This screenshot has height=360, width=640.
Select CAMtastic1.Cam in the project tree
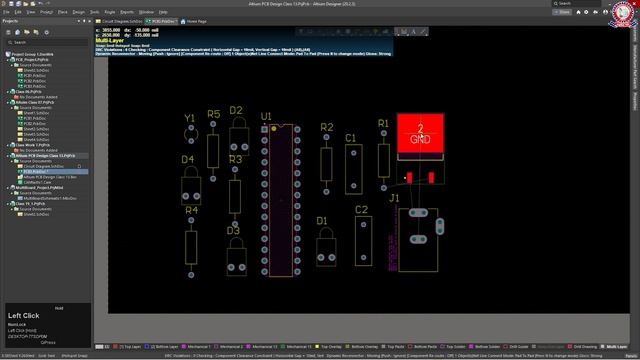pyautogui.click(x=37, y=182)
